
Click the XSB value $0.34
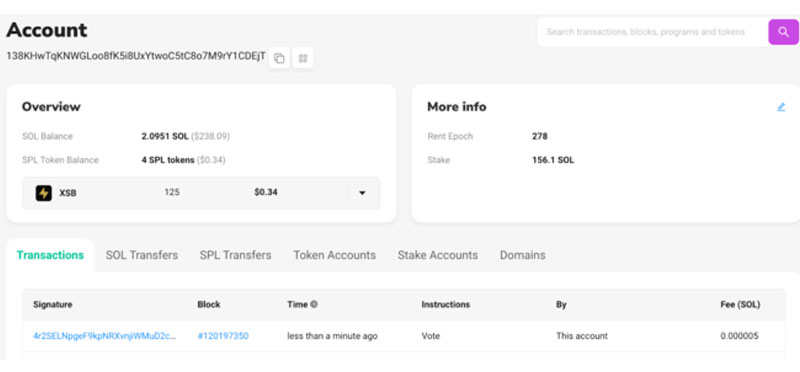click(x=266, y=192)
